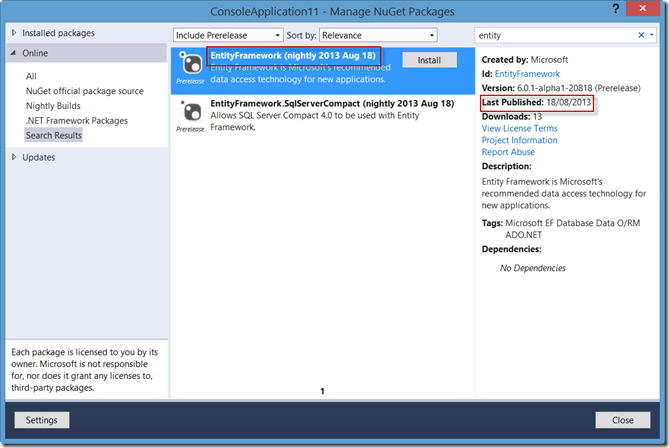Click the Report Abuse link
The image size is (669, 448).
click(508, 152)
